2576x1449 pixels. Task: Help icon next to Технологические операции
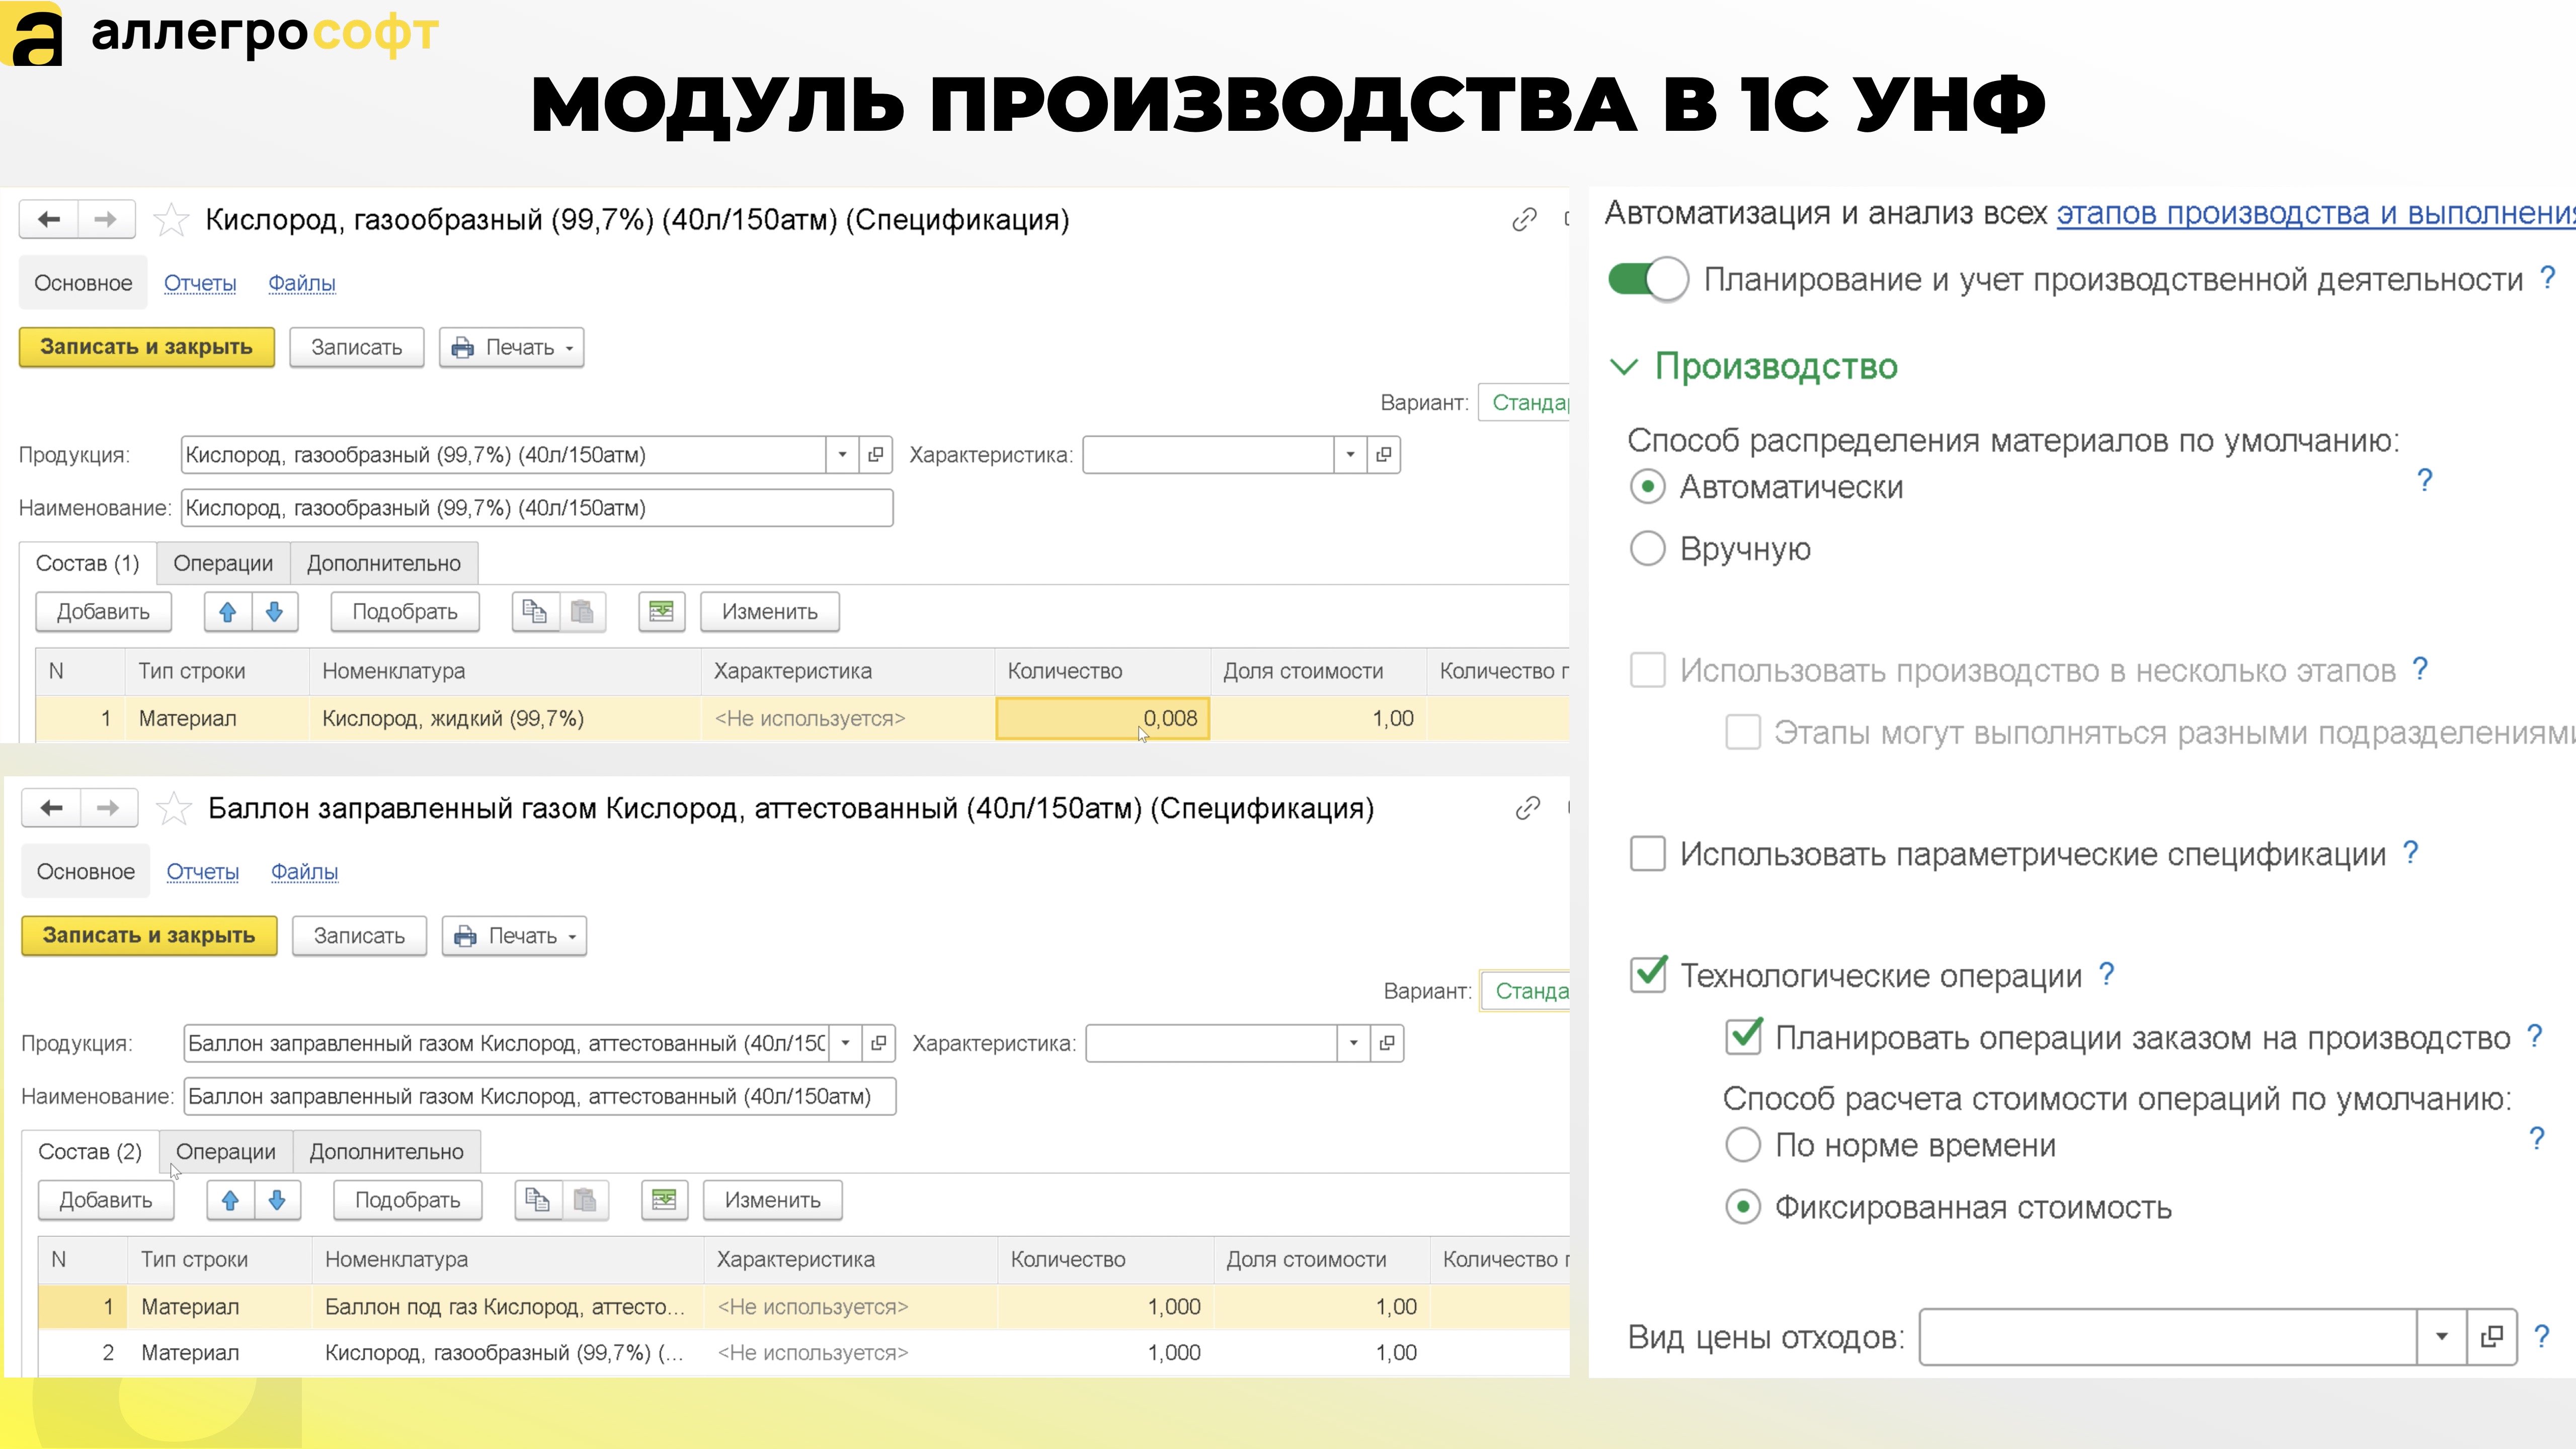click(x=2107, y=974)
